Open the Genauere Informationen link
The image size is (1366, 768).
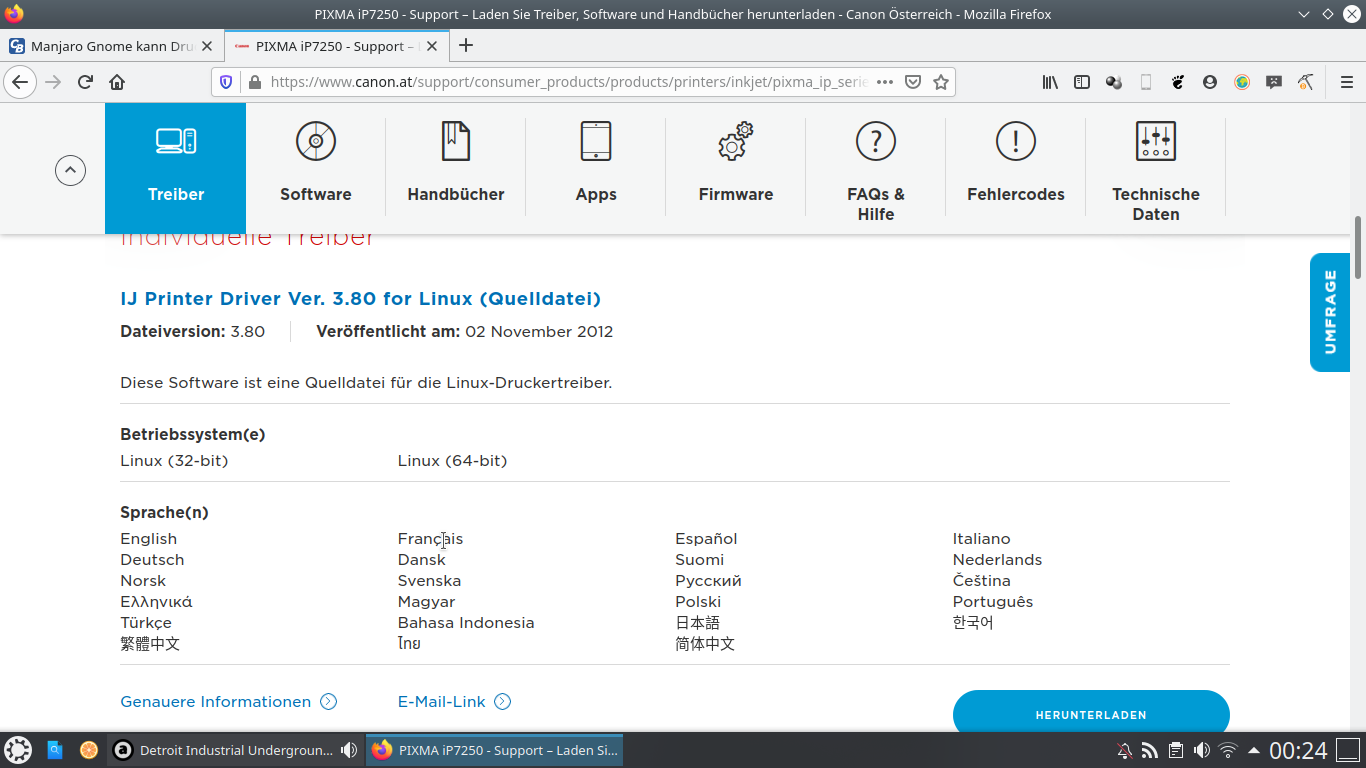tap(228, 702)
